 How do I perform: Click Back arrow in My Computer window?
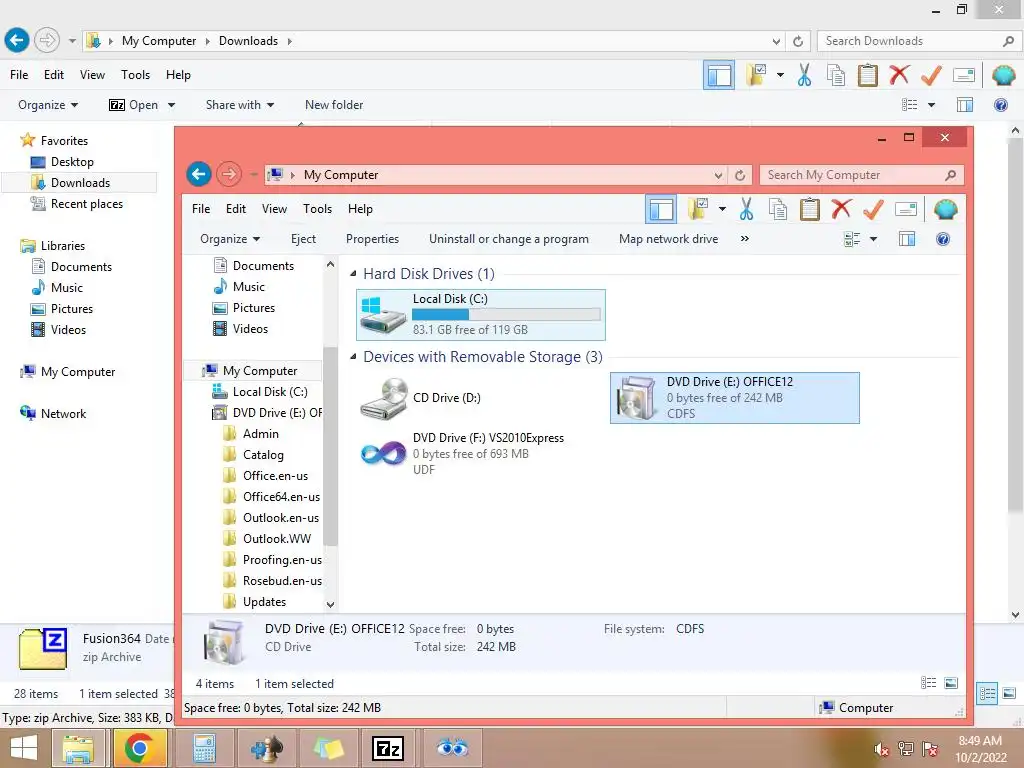point(199,174)
